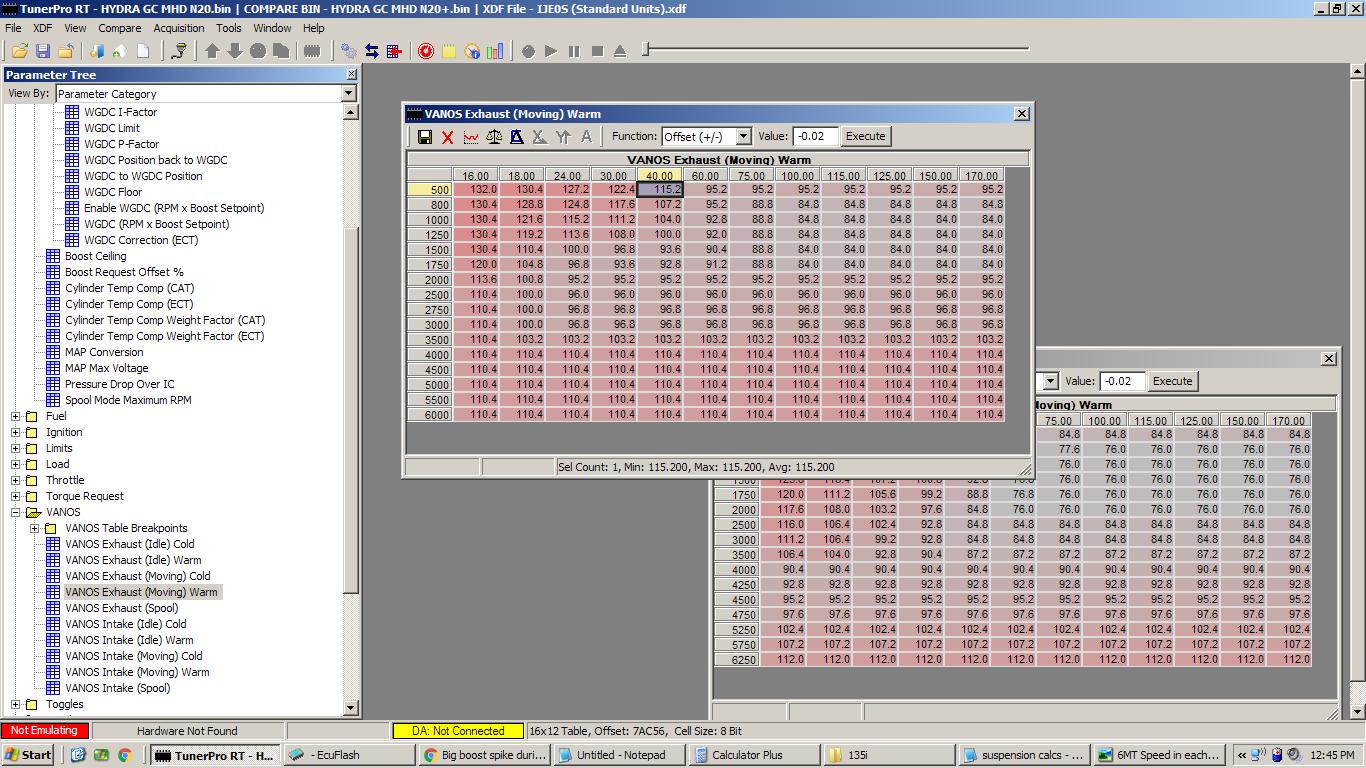Click the upload arrow icon in main toolbar
1366x768 pixels.
click(212, 51)
